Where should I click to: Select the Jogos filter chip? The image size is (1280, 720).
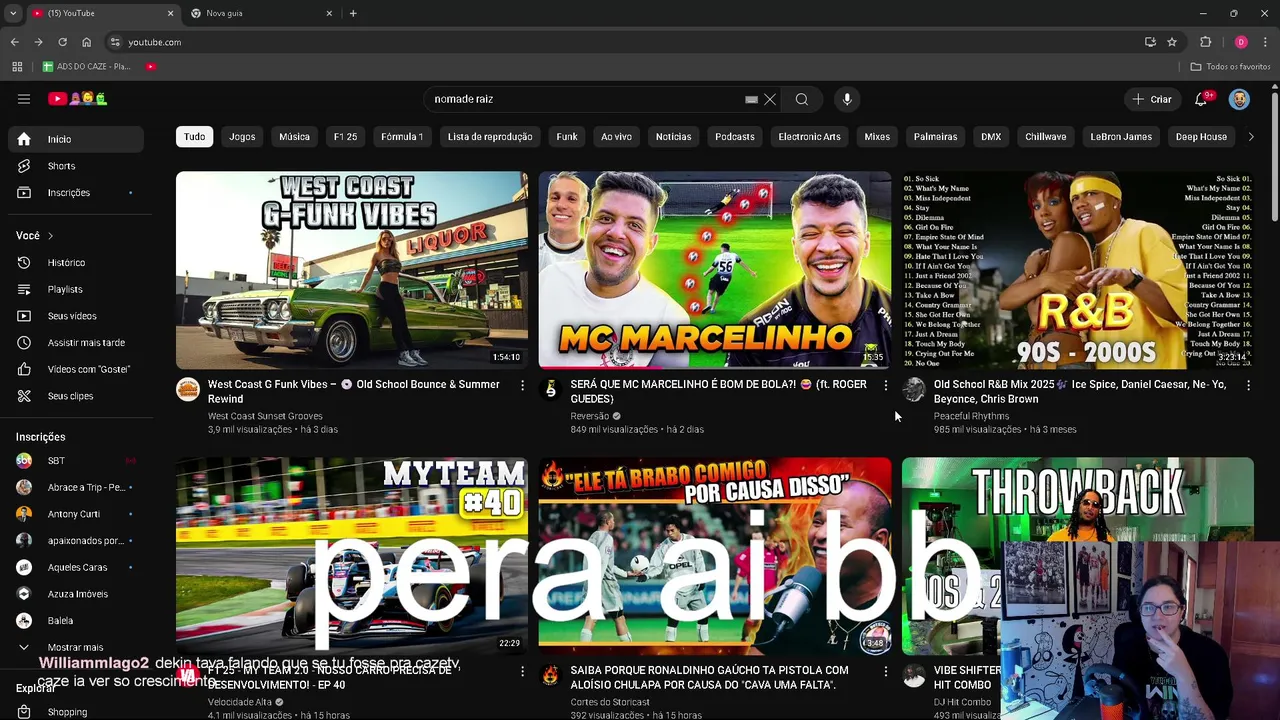click(242, 137)
